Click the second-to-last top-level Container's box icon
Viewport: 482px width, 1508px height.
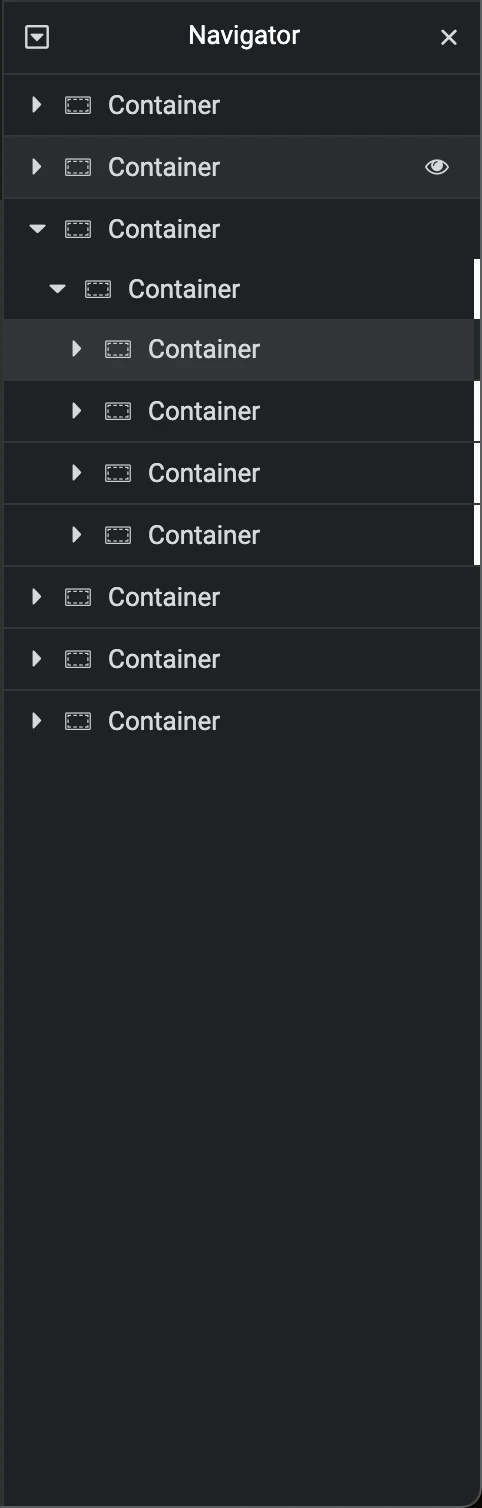click(78, 659)
